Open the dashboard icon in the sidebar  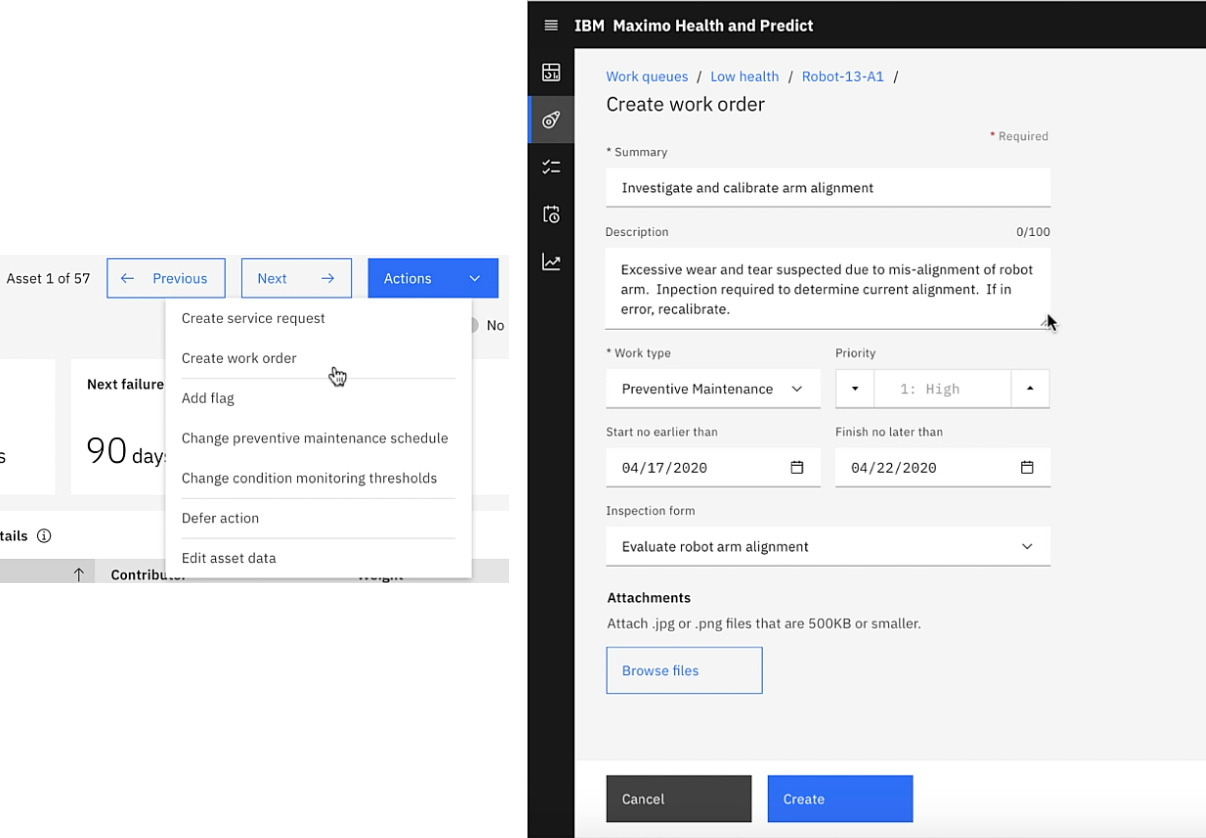[551, 72]
